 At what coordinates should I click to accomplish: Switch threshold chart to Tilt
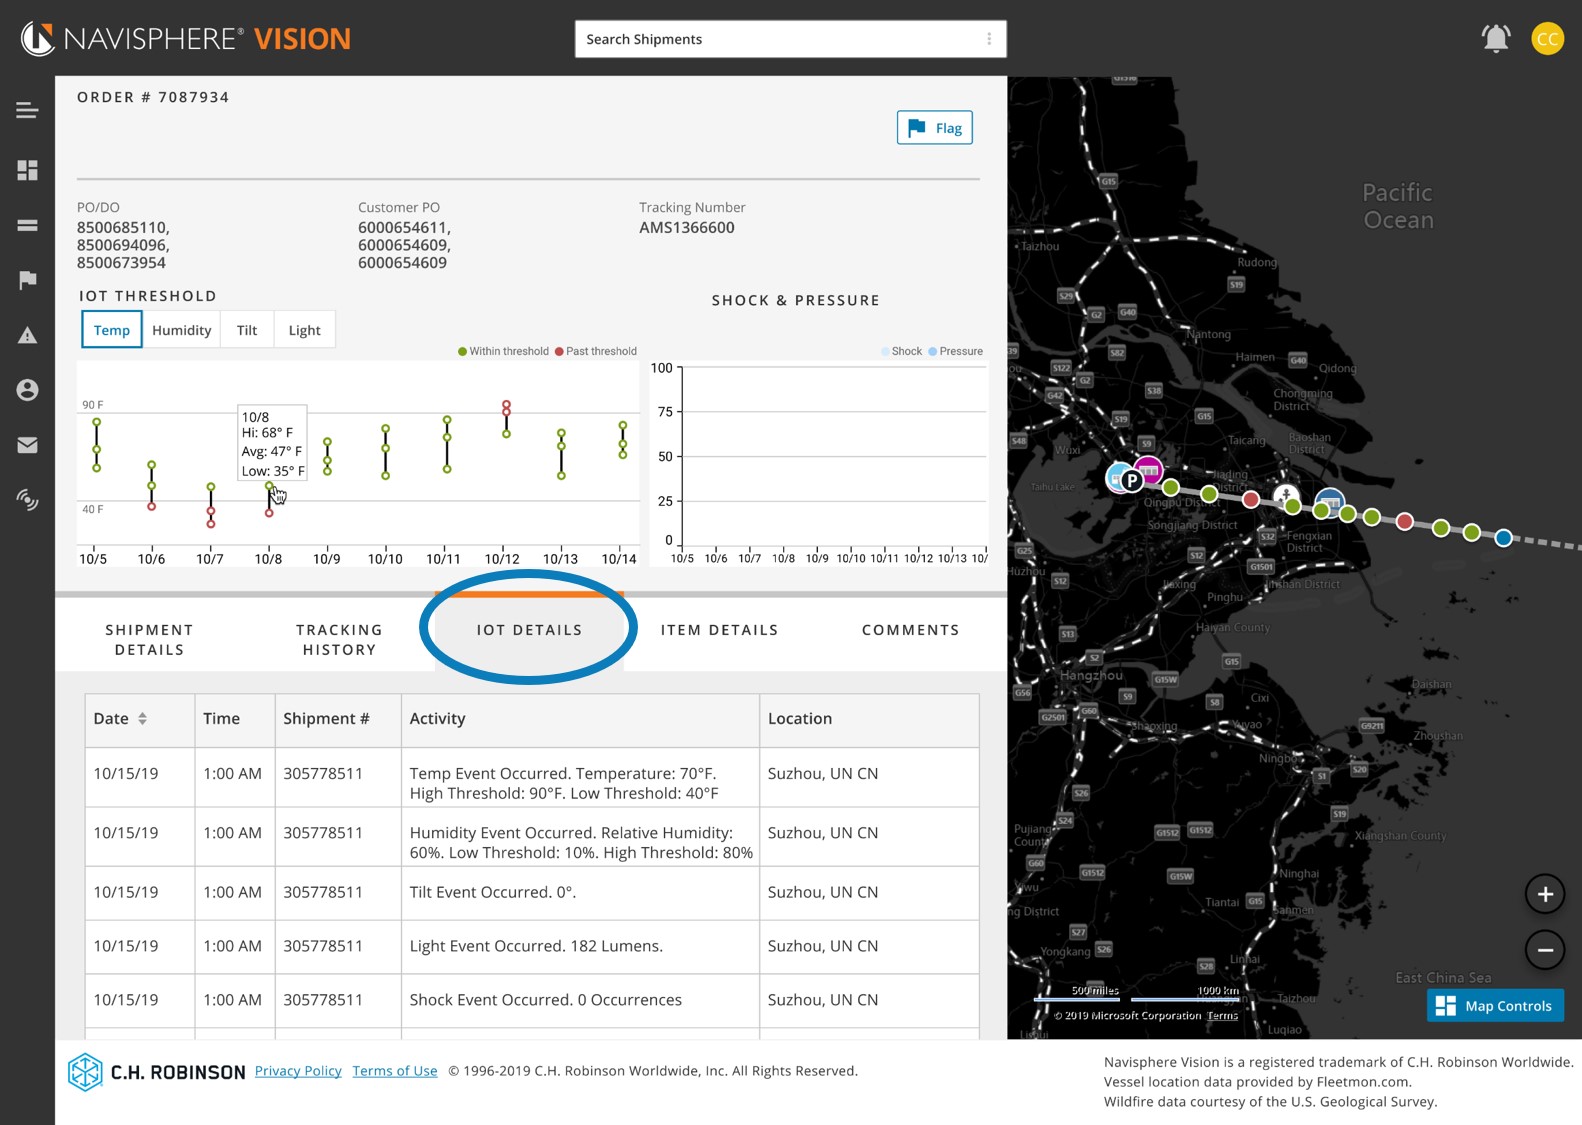247,330
